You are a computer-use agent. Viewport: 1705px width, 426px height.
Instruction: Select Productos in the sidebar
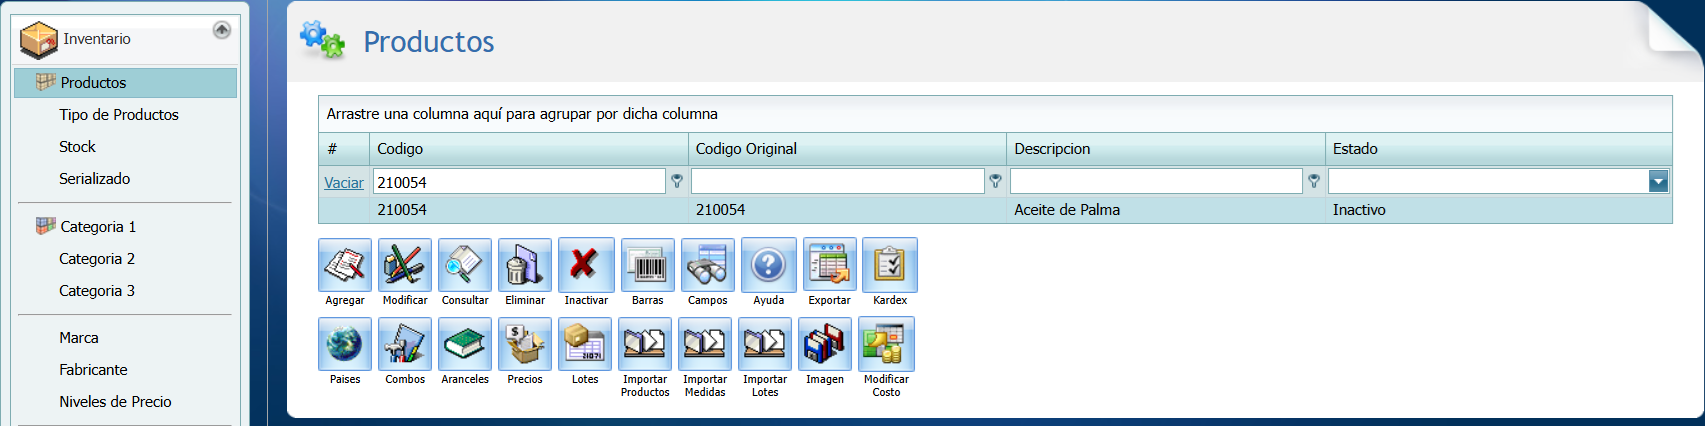[125, 82]
